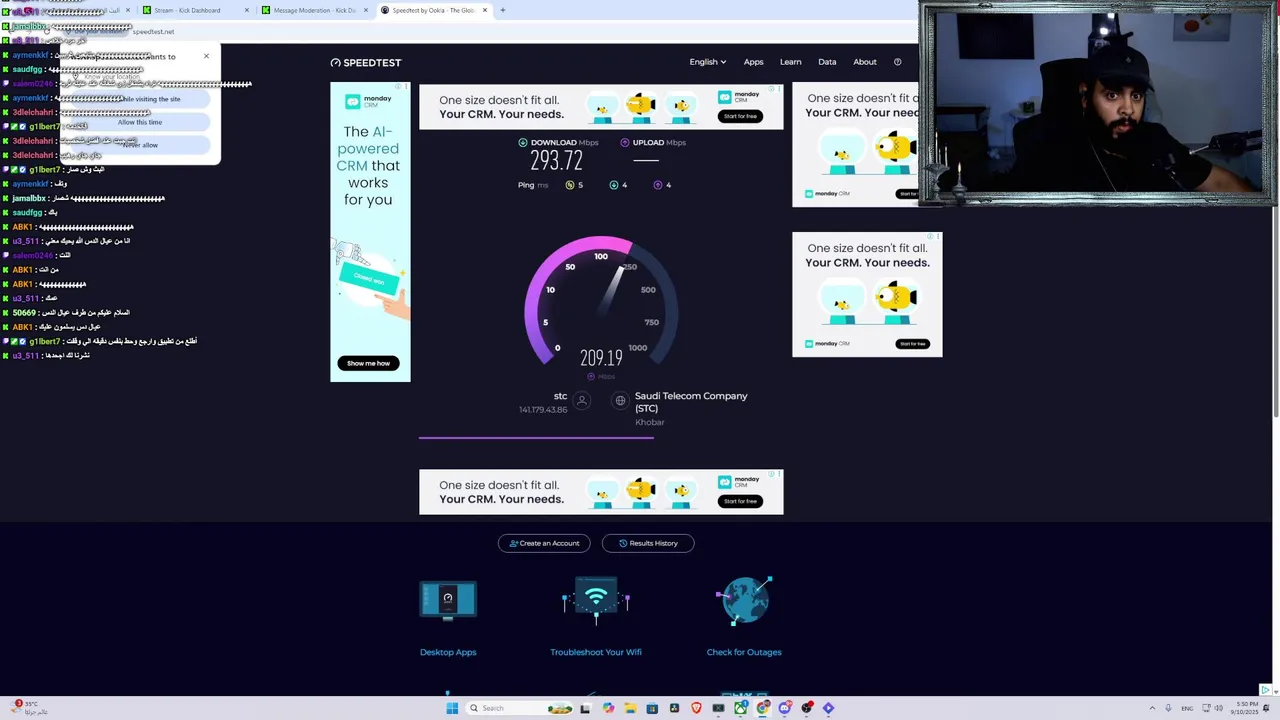
Task: Click the globe server icon
Action: click(x=620, y=401)
